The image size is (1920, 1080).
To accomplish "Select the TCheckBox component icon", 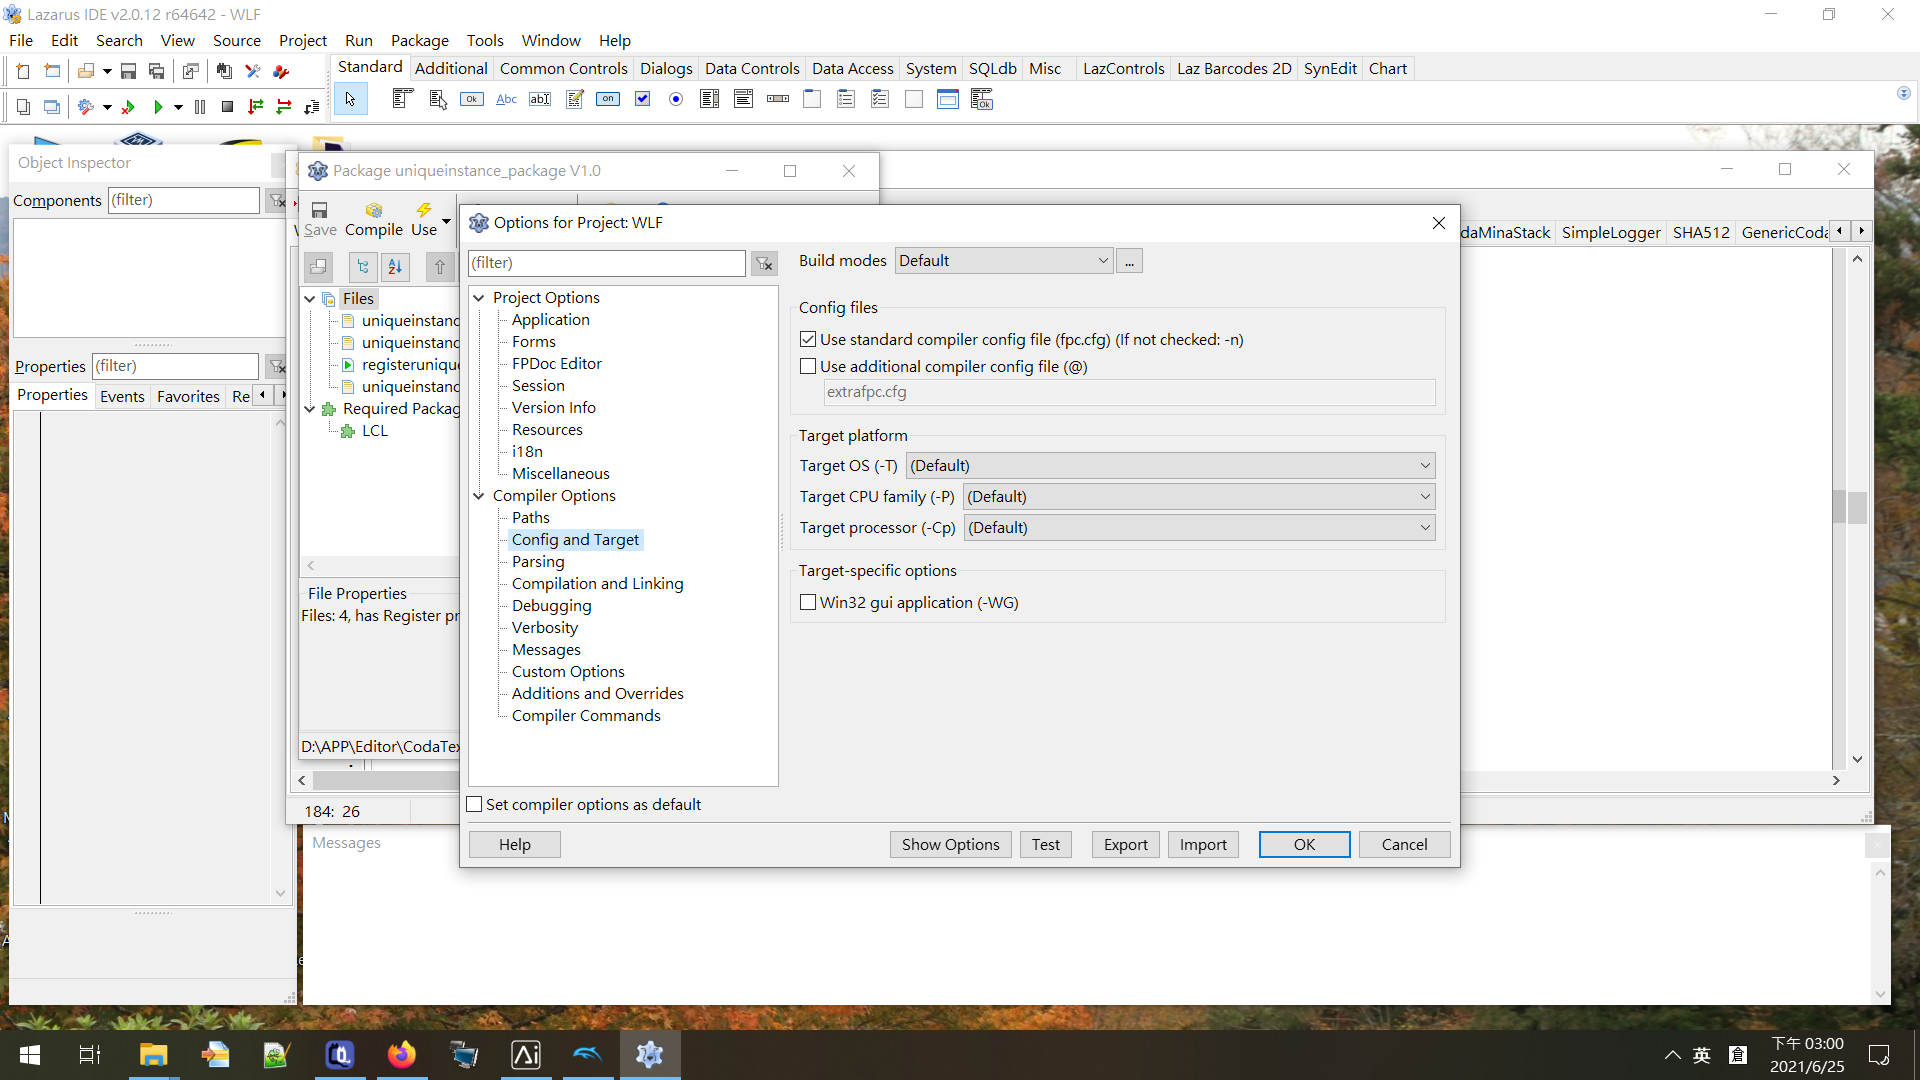I will coord(641,99).
